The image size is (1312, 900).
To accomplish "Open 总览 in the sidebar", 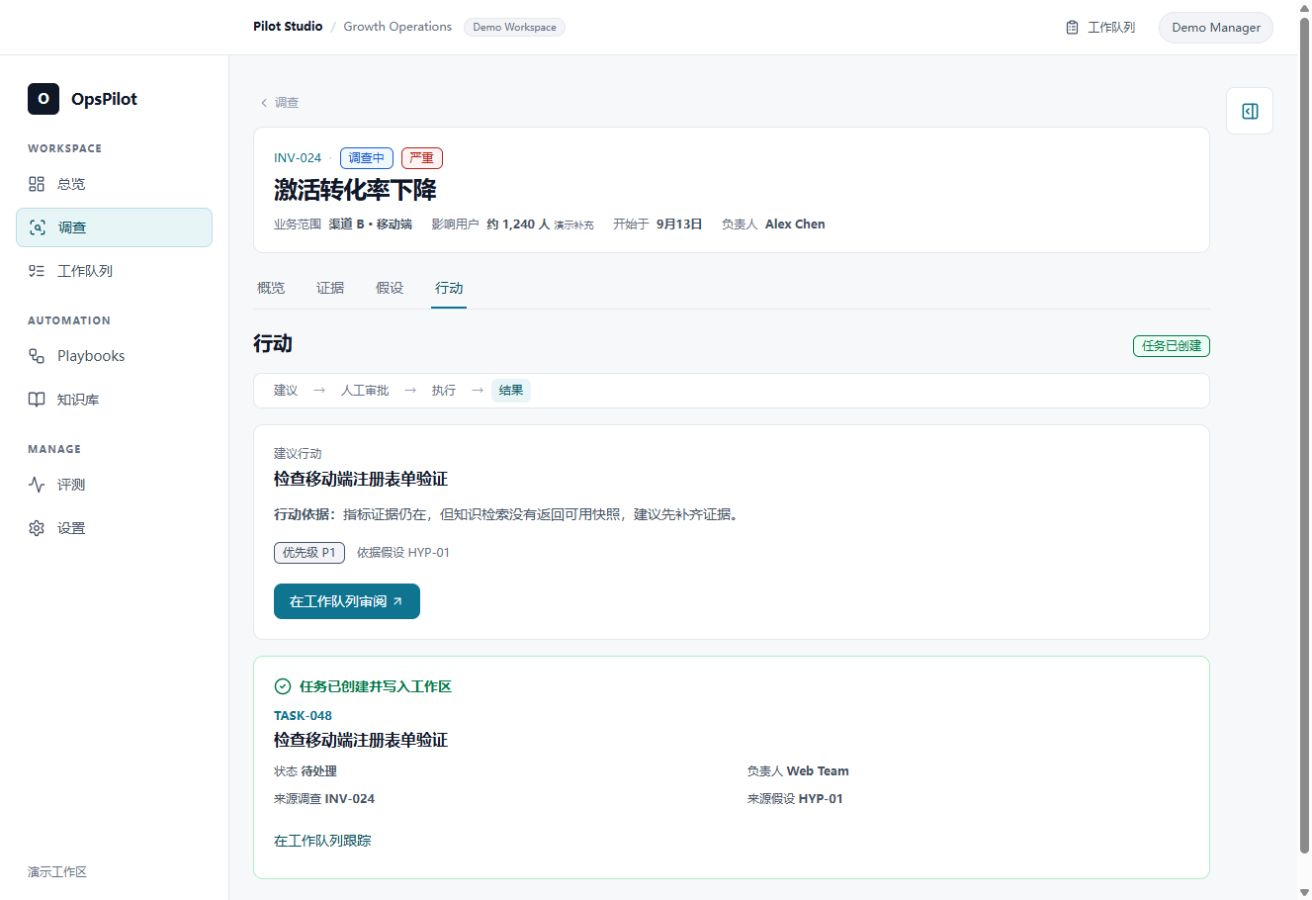I will pos(114,184).
